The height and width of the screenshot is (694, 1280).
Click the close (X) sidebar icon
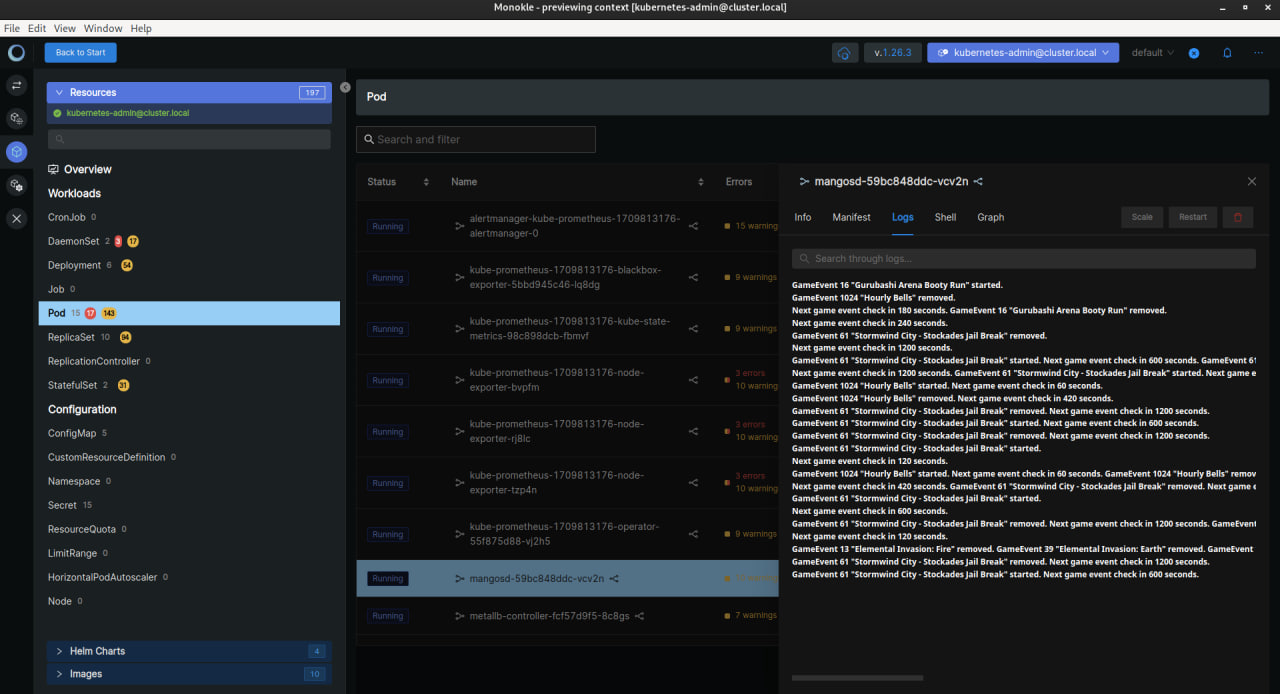(16, 218)
